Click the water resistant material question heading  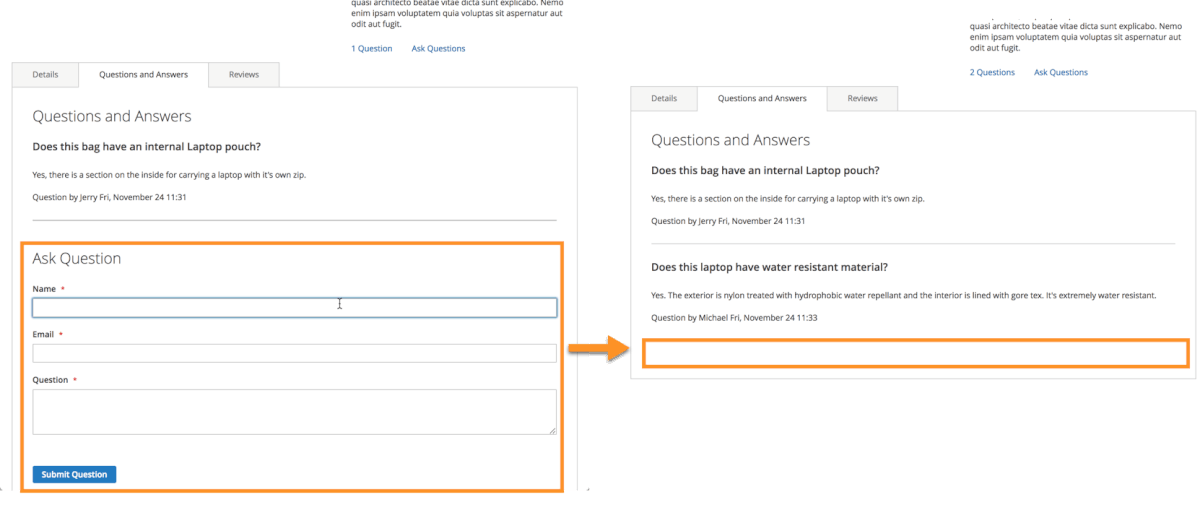pyautogui.click(x=769, y=268)
